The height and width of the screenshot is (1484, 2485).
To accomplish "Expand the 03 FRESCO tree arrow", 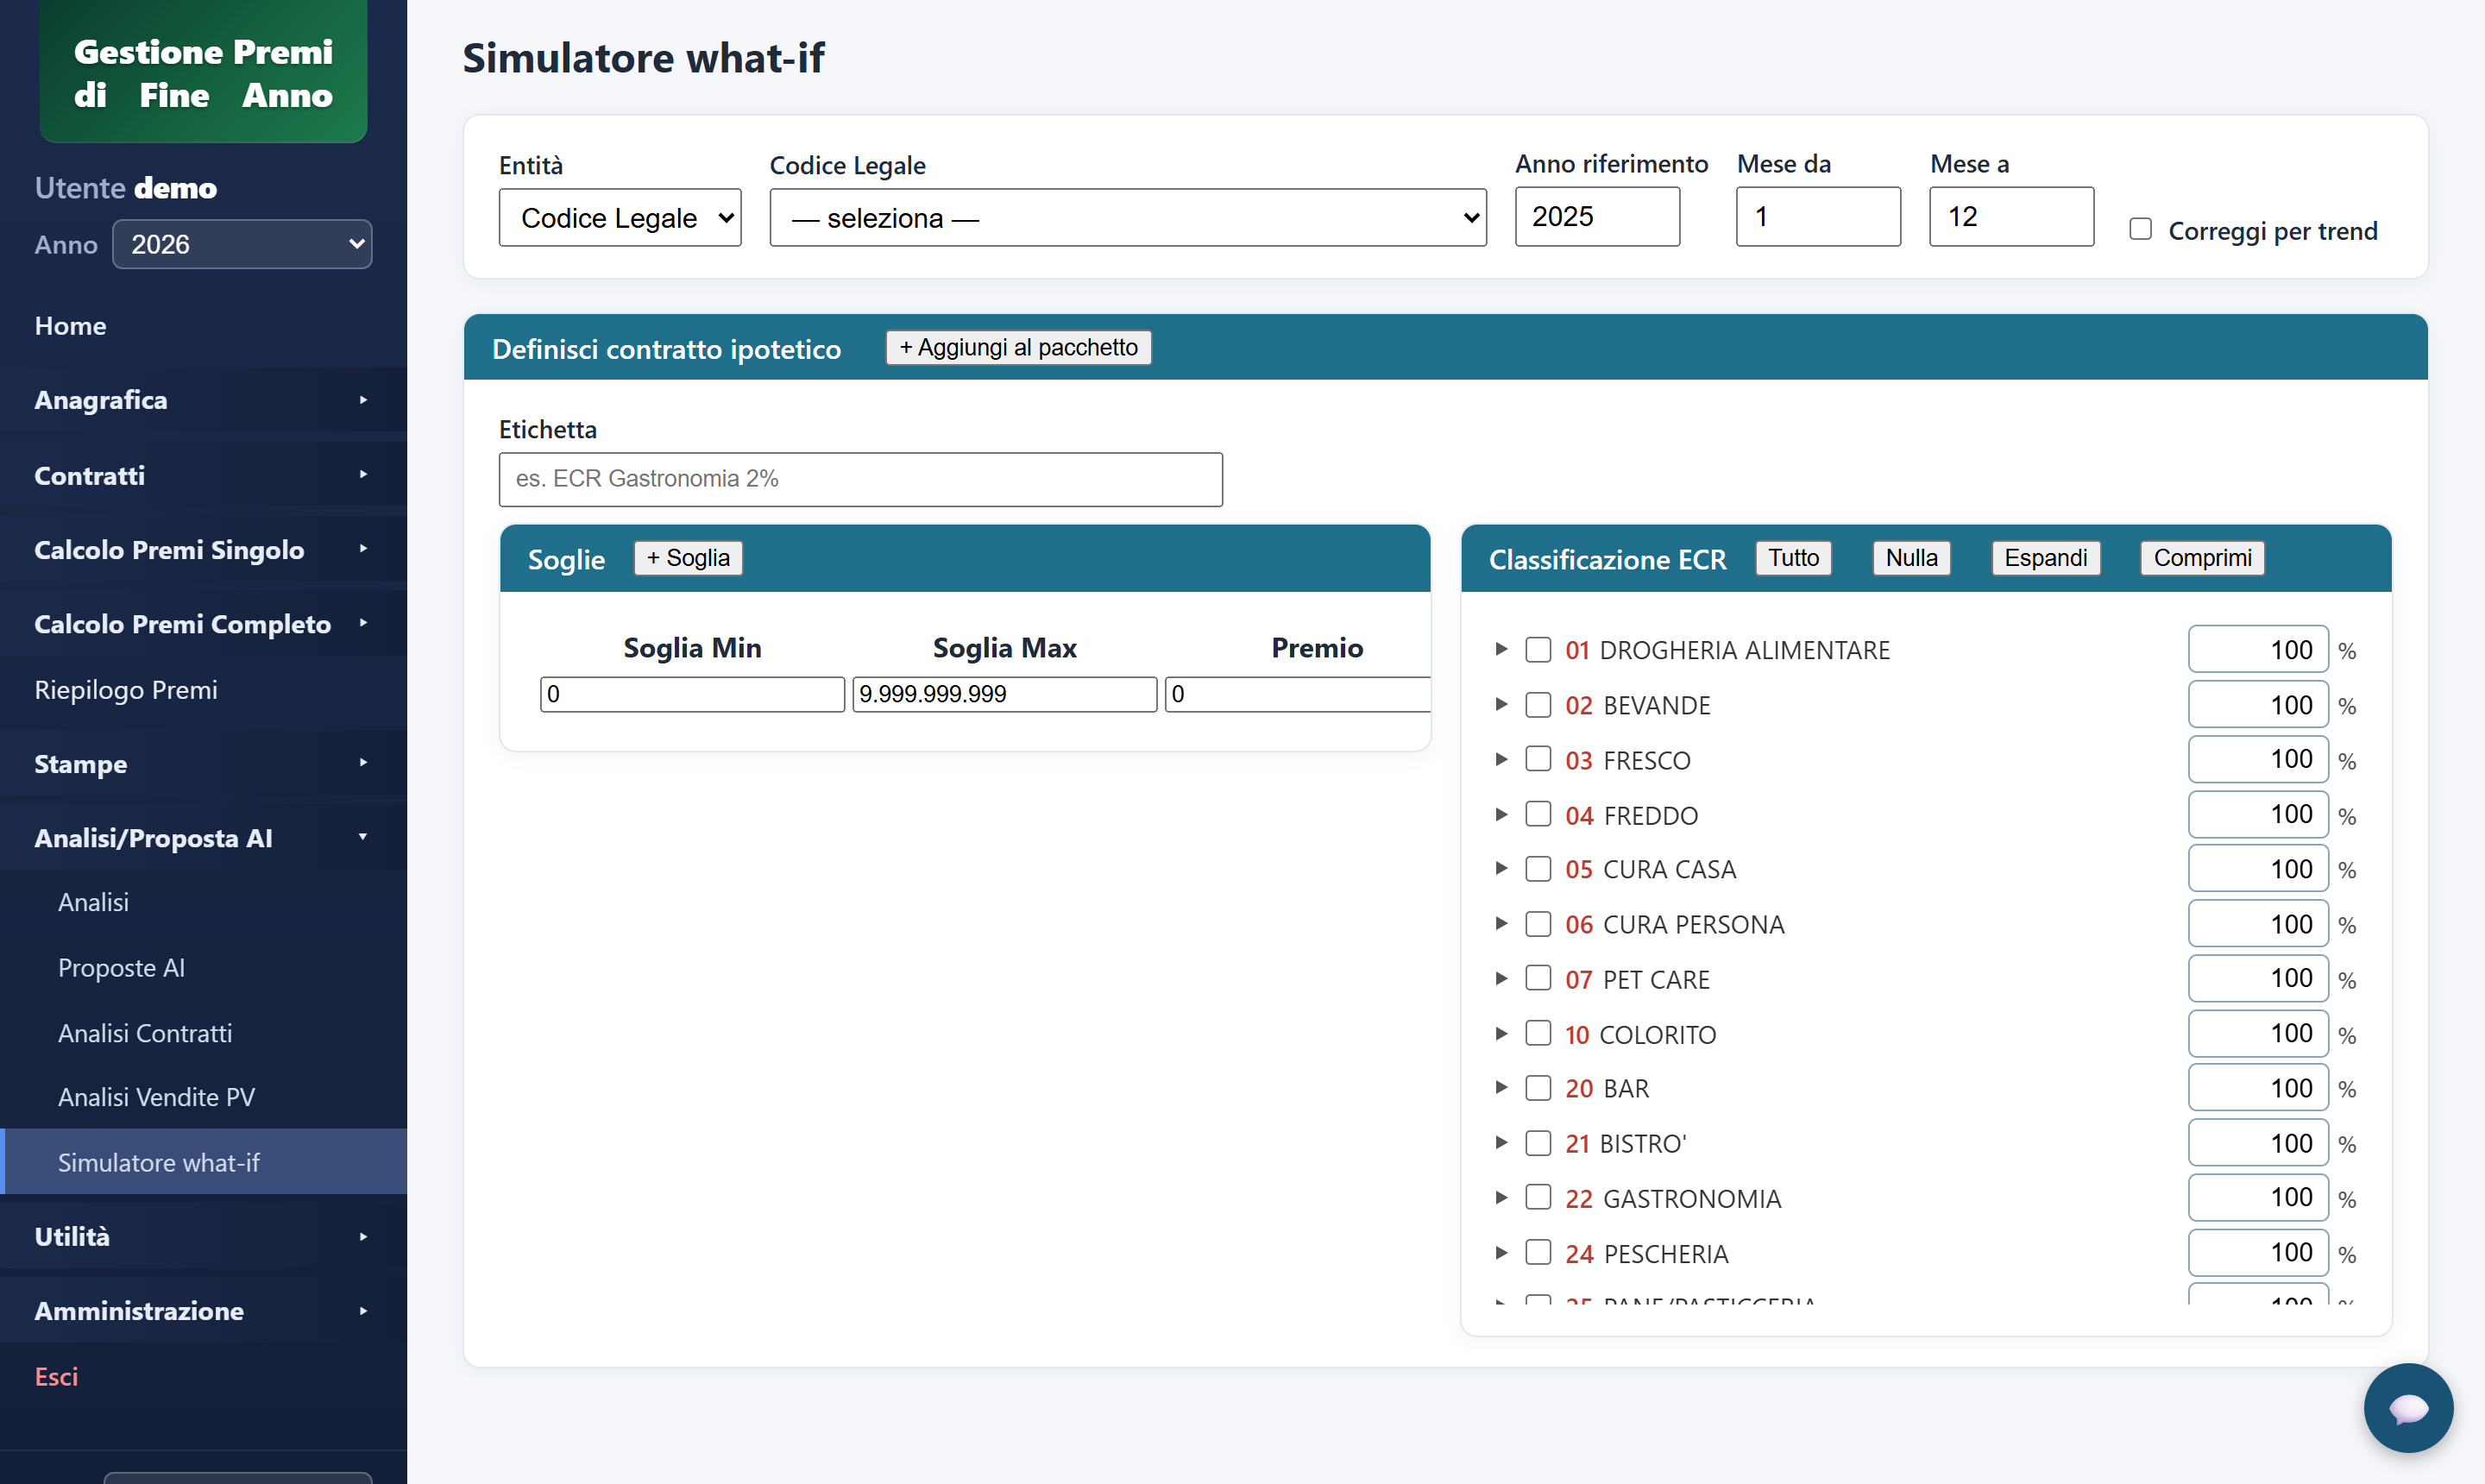I will [1500, 759].
